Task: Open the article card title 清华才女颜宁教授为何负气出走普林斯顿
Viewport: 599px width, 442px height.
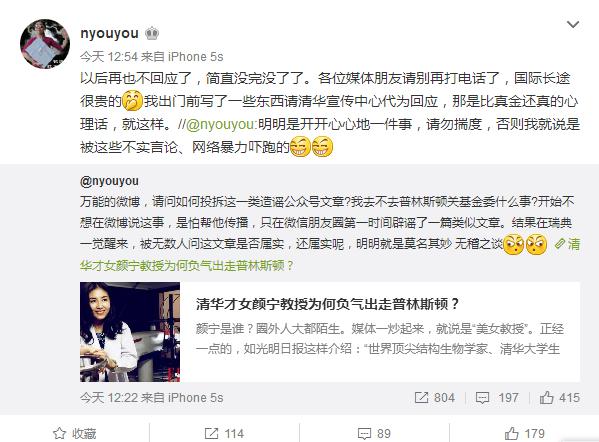Action: tap(327, 304)
